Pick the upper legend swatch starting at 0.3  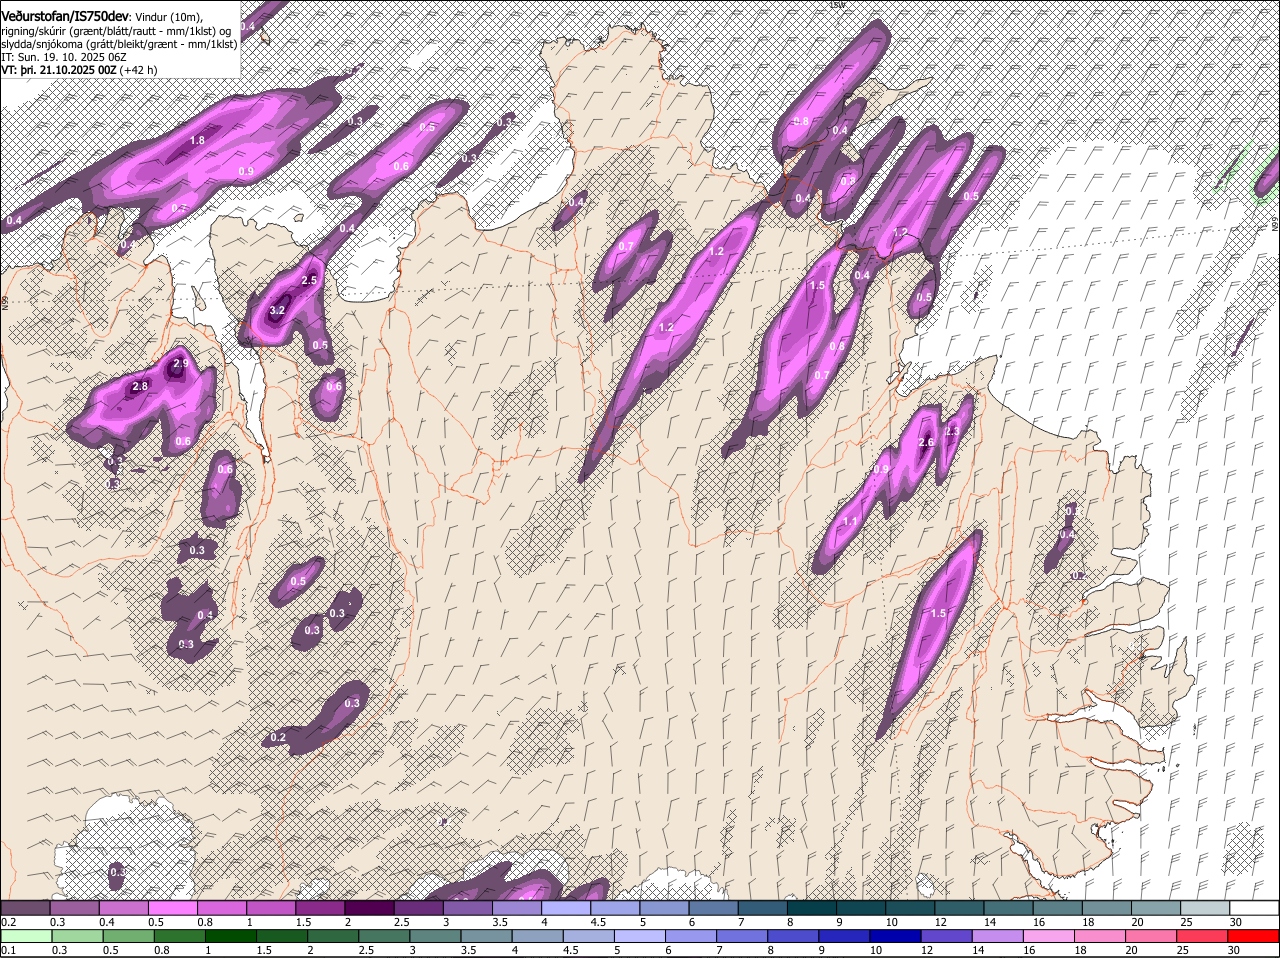coord(74,907)
